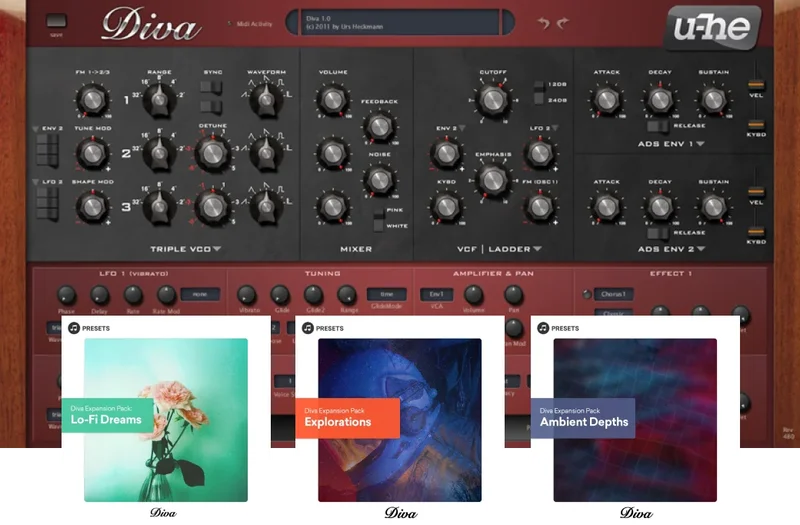The width and height of the screenshot is (800, 525).
Task: Click the filter KYBD knob
Action: pos(446,207)
